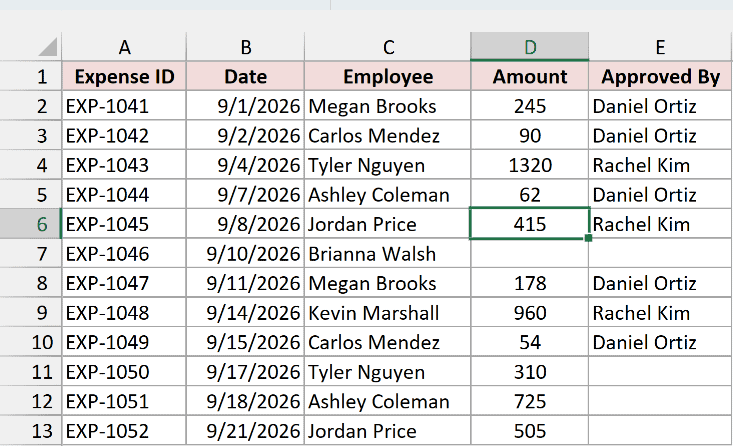Select column A header
733x446 pixels.
(124, 47)
